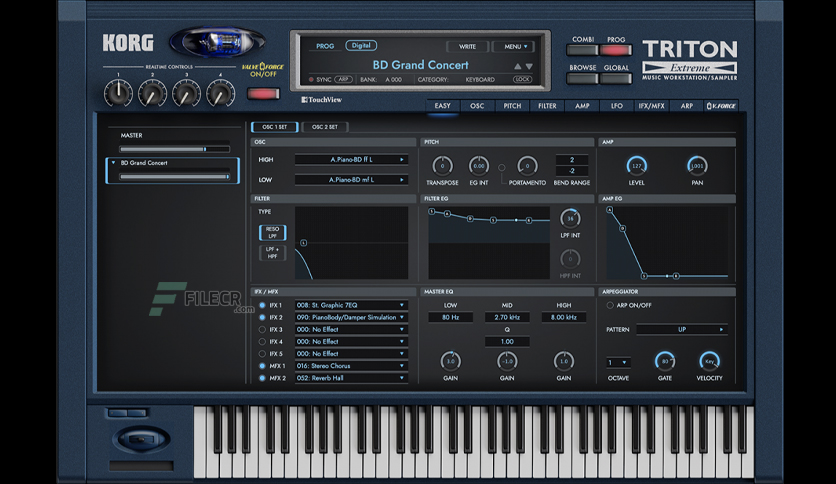Toggle Valve Force on/off red button
Viewport: 836px width, 484px height.
(x=263, y=94)
